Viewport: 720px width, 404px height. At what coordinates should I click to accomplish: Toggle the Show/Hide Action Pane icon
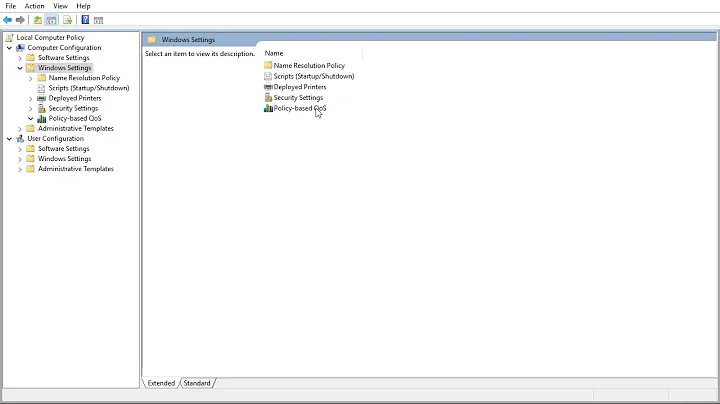(98, 20)
